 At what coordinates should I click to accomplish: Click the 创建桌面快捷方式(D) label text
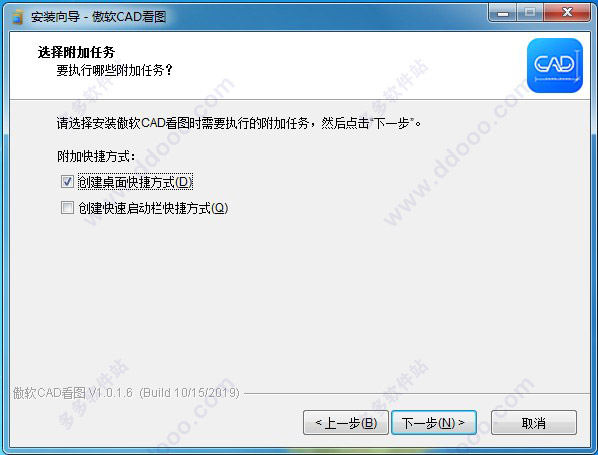[x=135, y=182]
